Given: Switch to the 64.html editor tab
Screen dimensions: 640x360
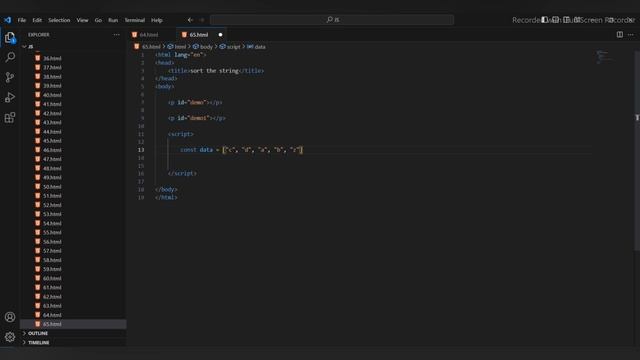Looking at the screenshot, I should pos(149,35).
